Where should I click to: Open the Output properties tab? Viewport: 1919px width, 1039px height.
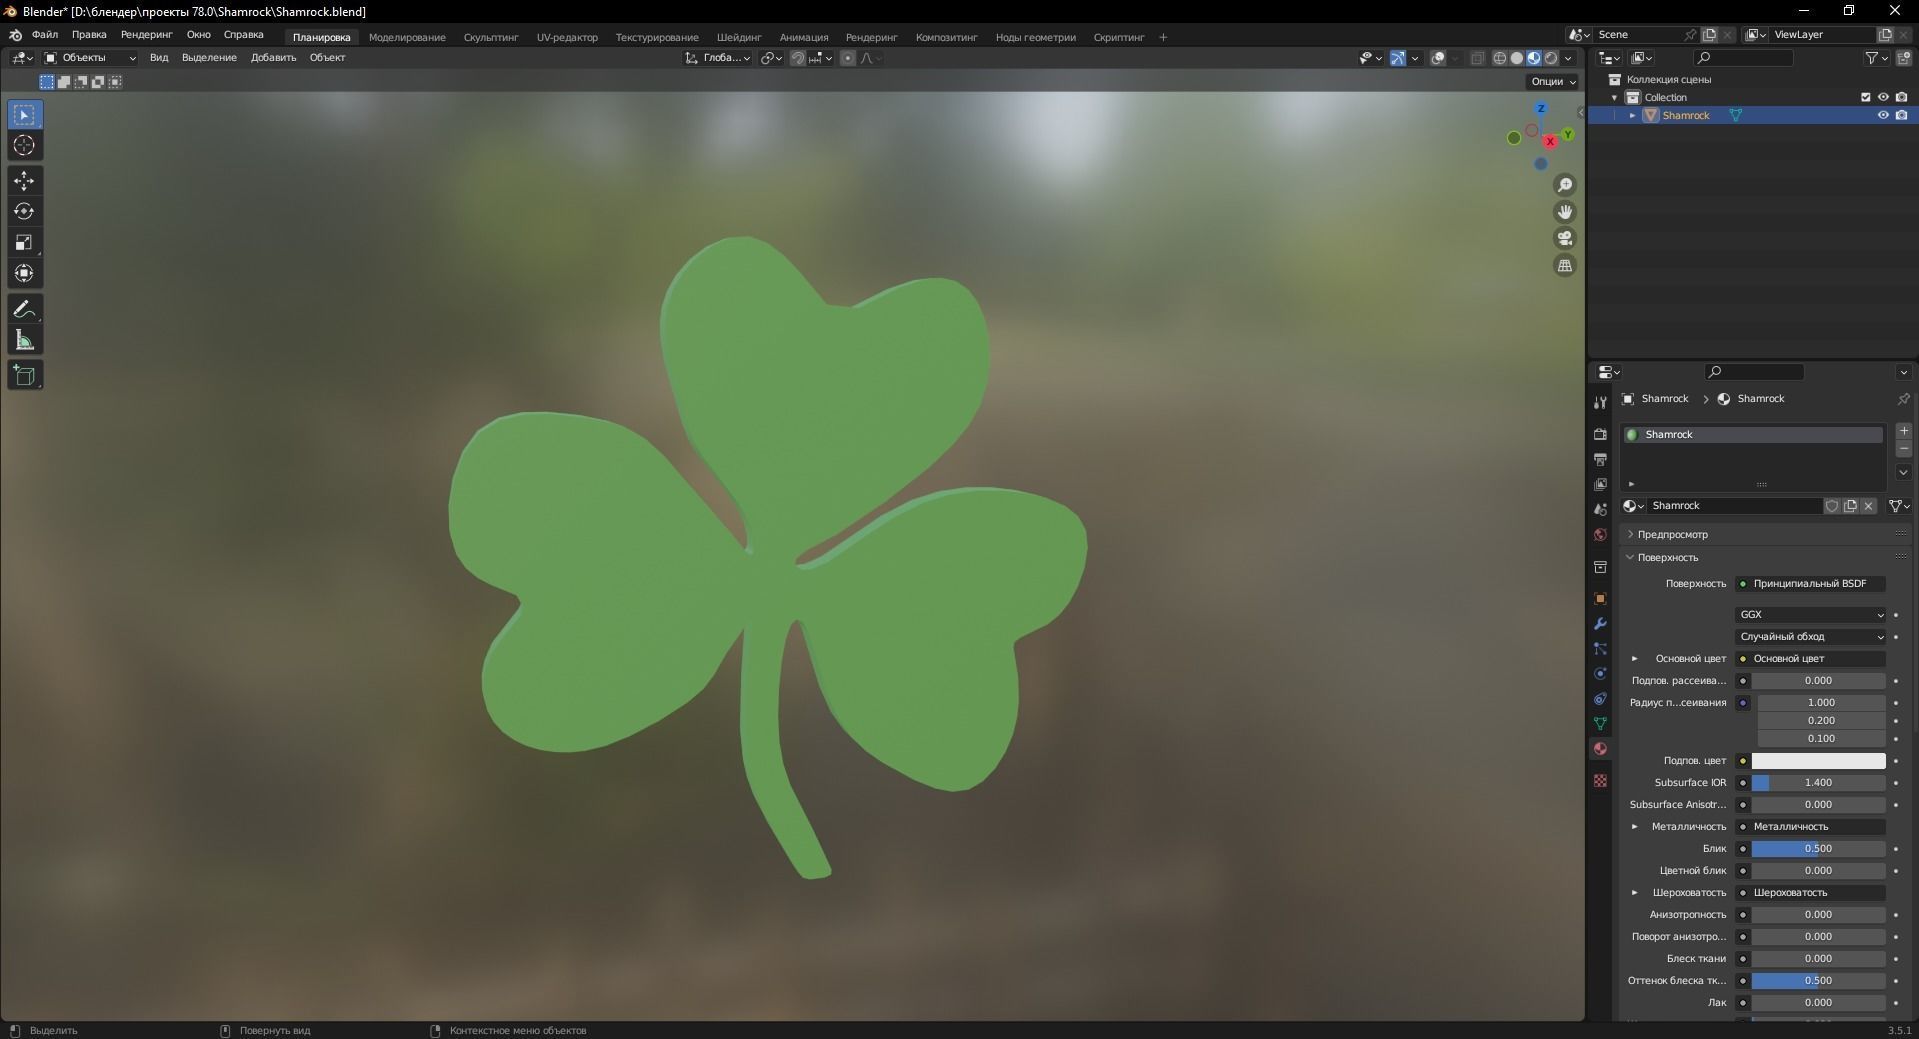point(1600,459)
